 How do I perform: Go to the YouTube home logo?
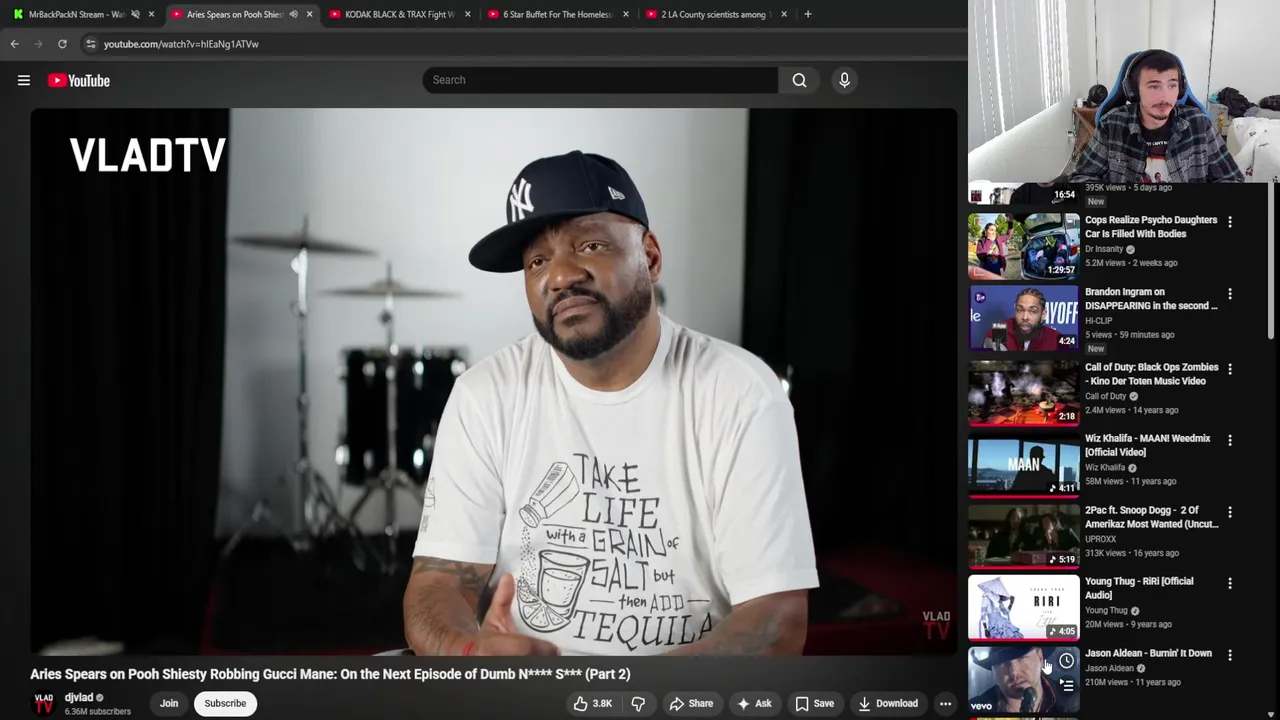(x=79, y=80)
